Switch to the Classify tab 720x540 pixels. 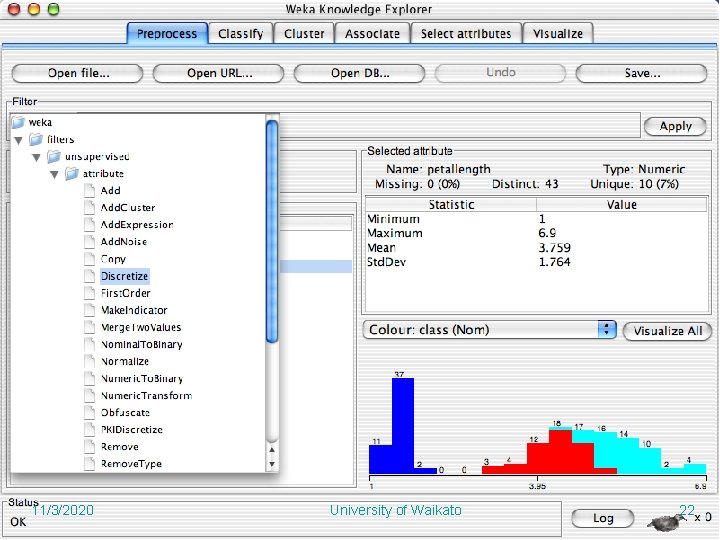tap(241, 34)
